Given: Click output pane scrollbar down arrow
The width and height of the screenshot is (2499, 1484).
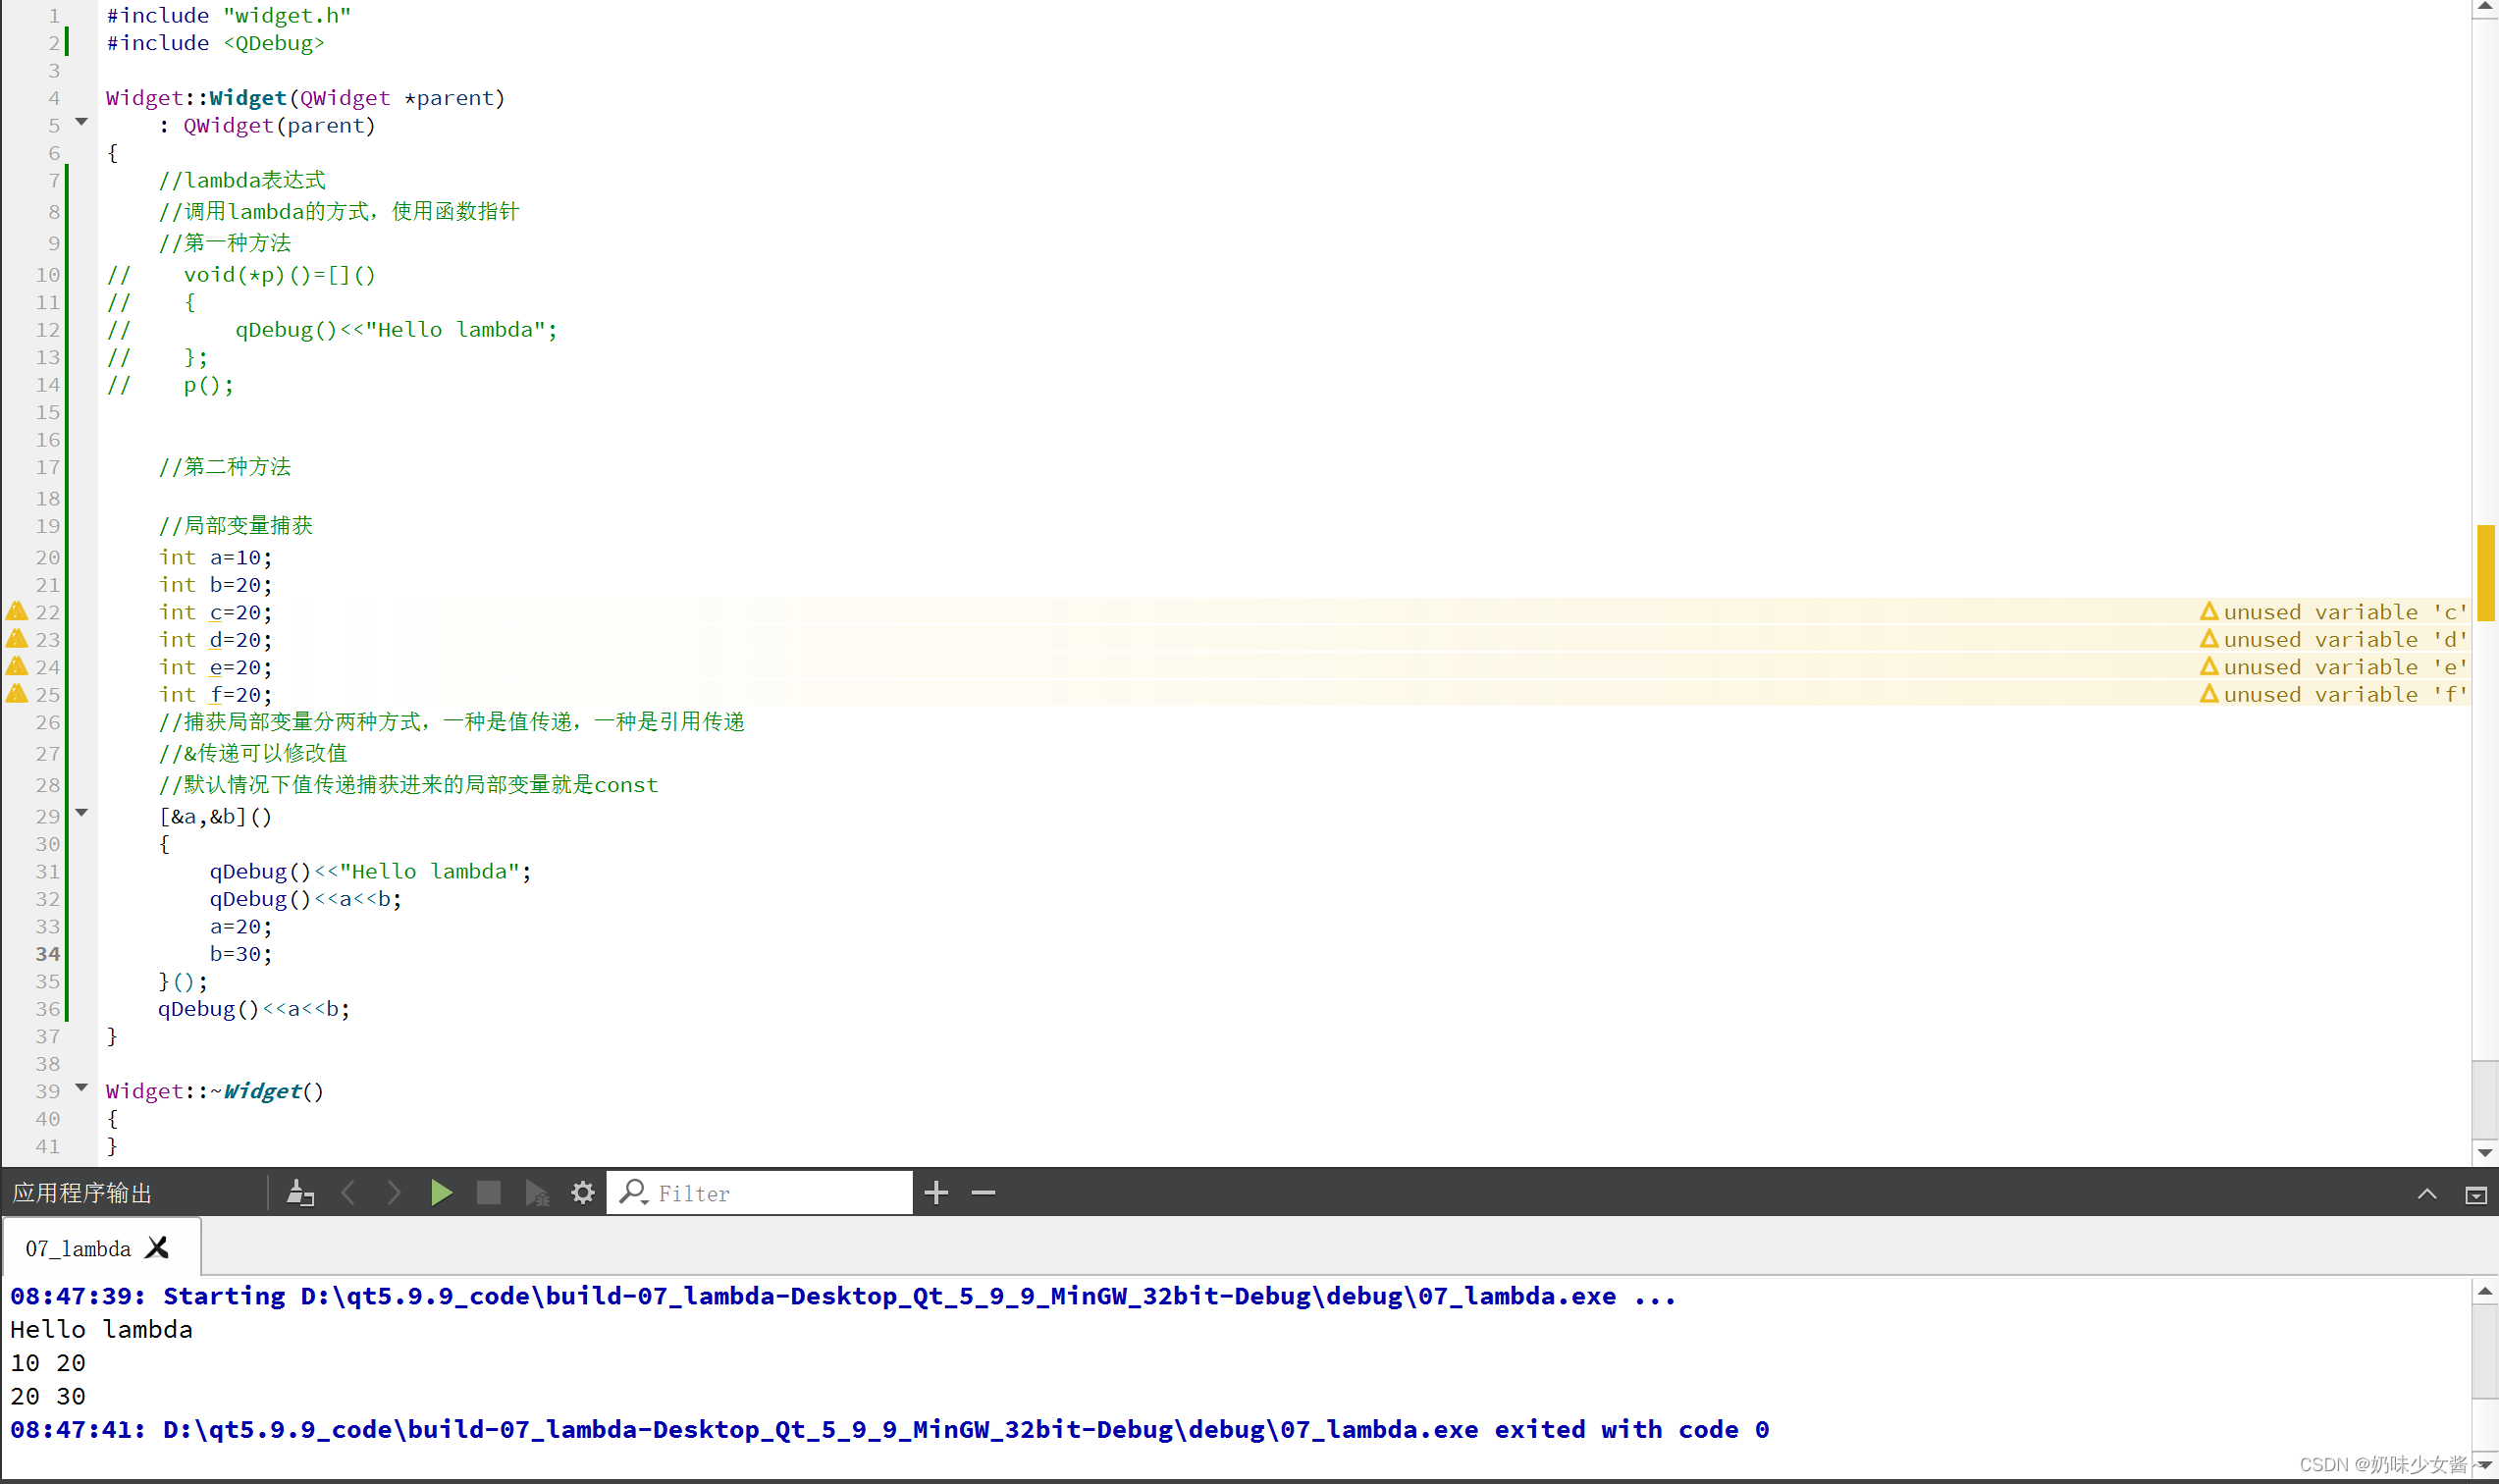Looking at the screenshot, I should click(2485, 1465).
